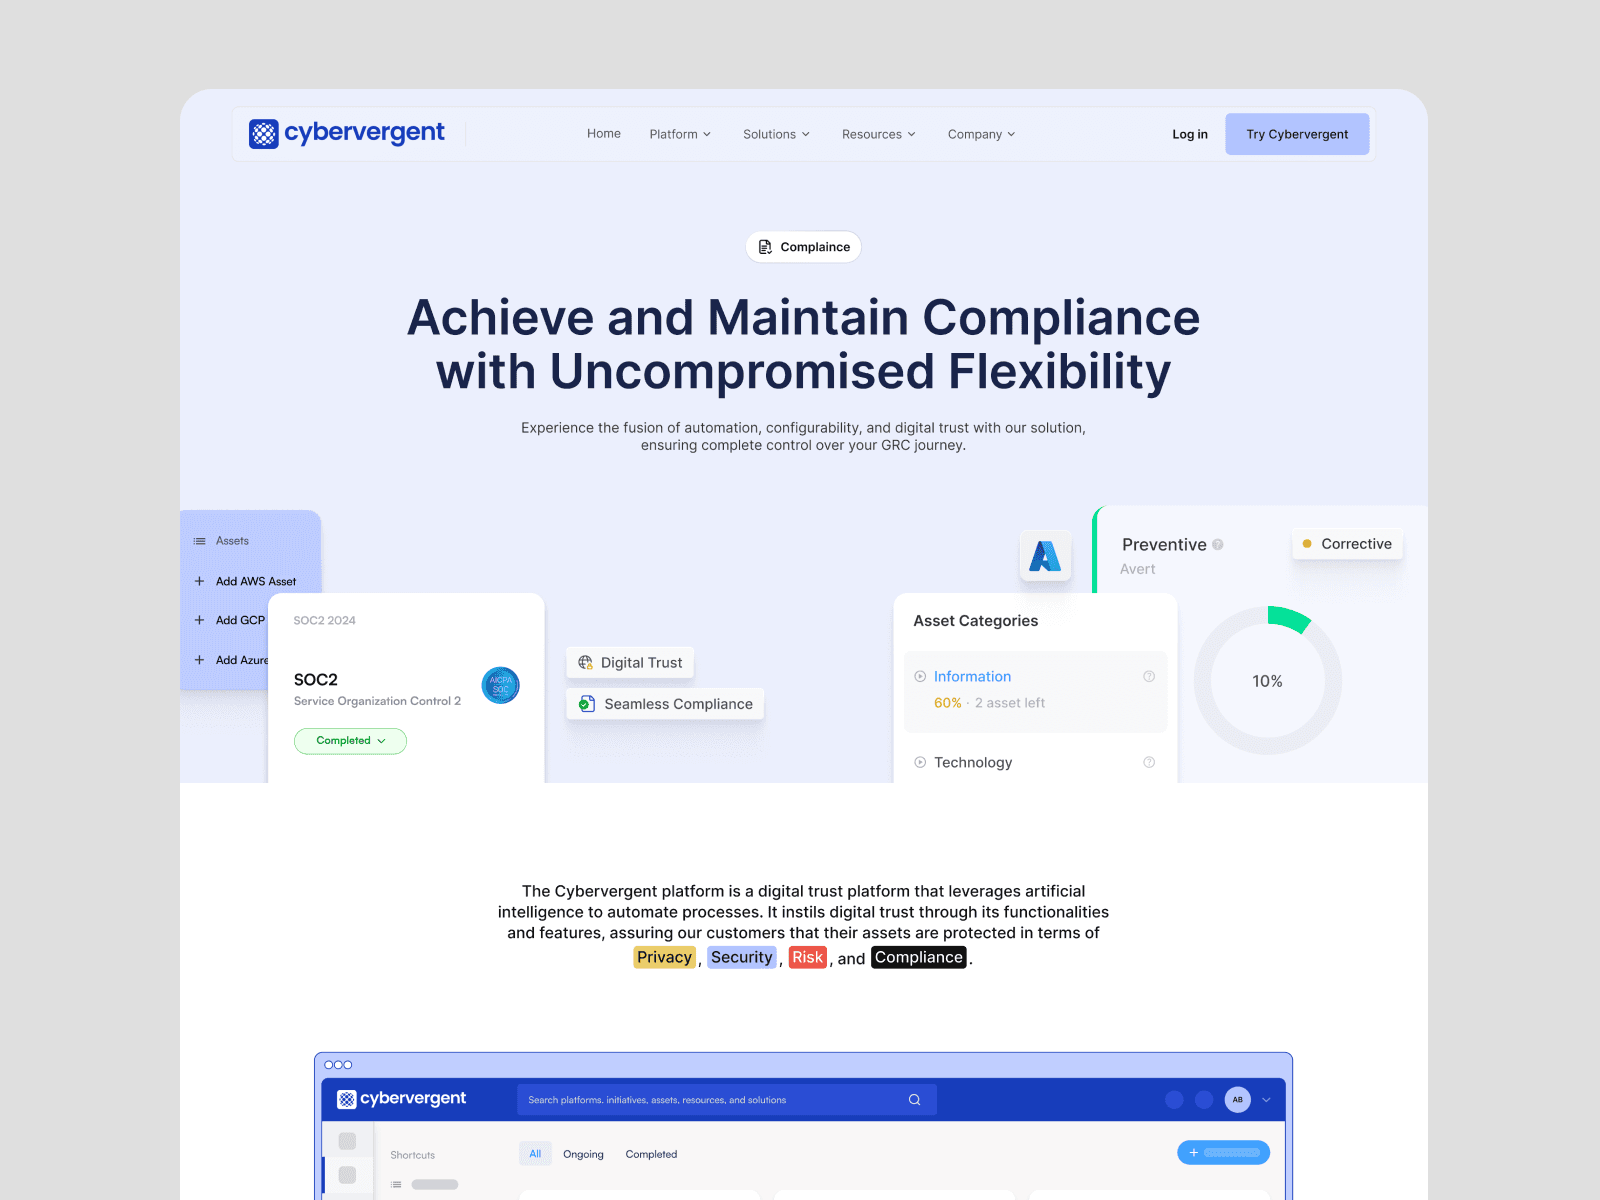Image resolution: width=1600 pixels, height=1200 pixels.
Task: Click the second circular icon next to avatar
Action: point(1204,1100)
